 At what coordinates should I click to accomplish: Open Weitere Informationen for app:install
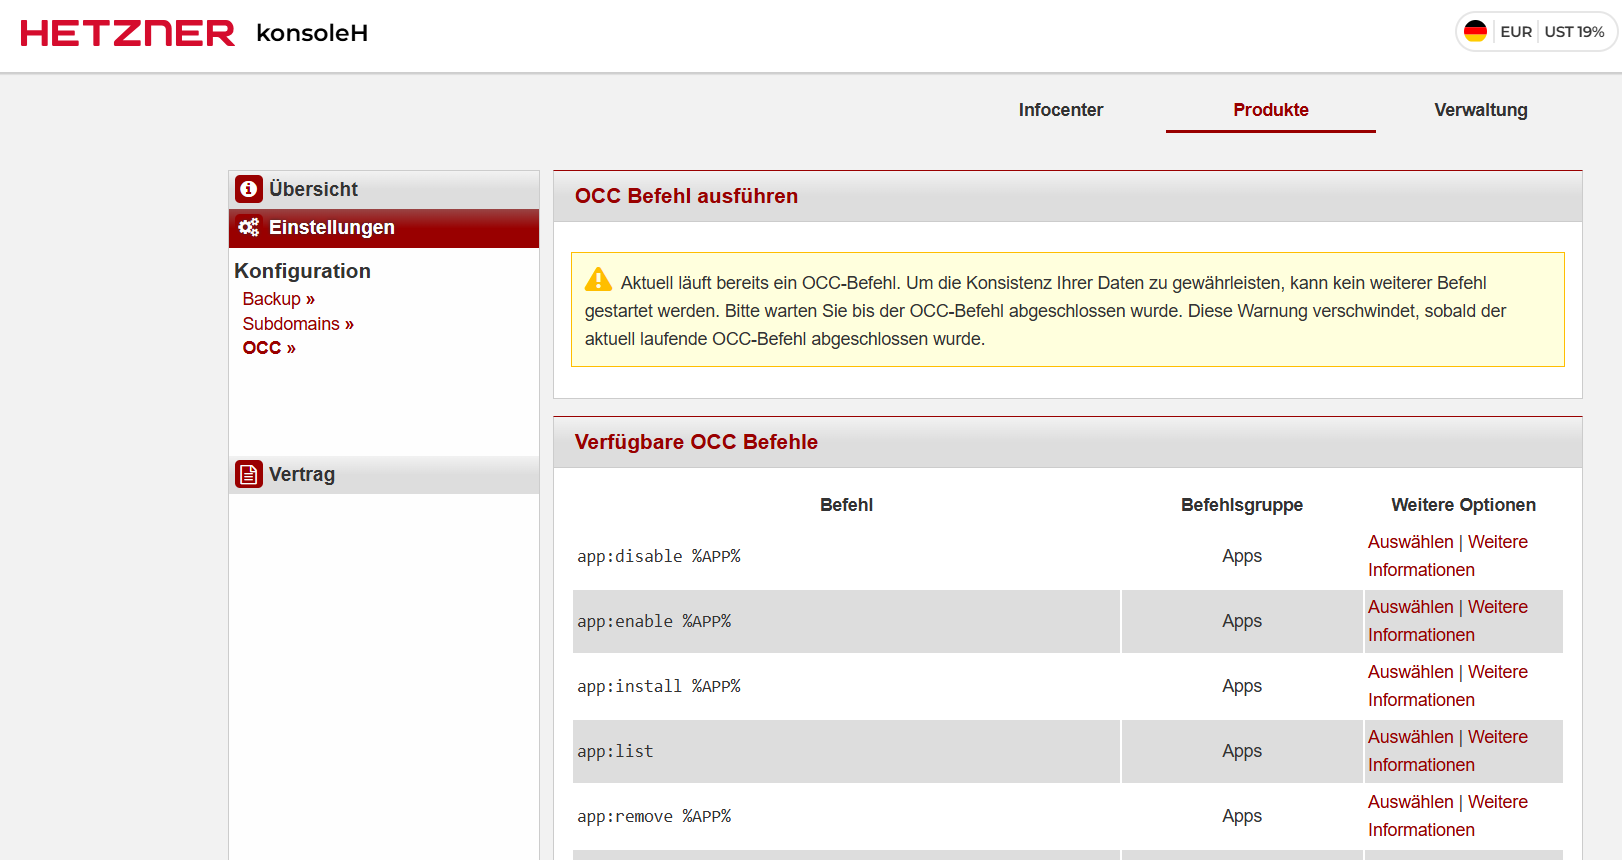coord(1421,700)
